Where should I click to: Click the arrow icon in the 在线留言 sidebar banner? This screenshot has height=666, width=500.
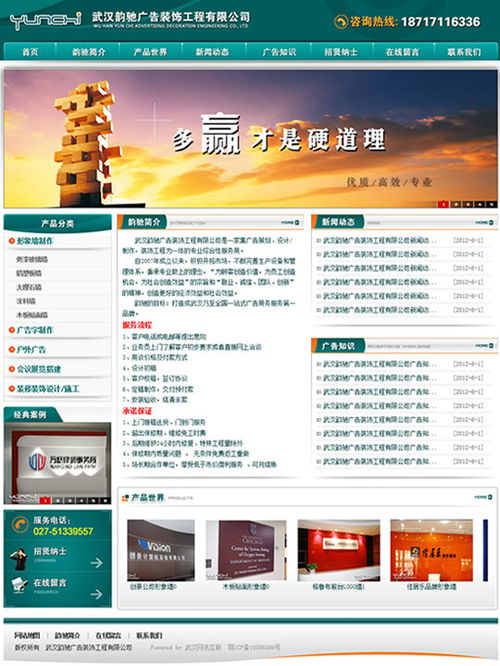97,594
